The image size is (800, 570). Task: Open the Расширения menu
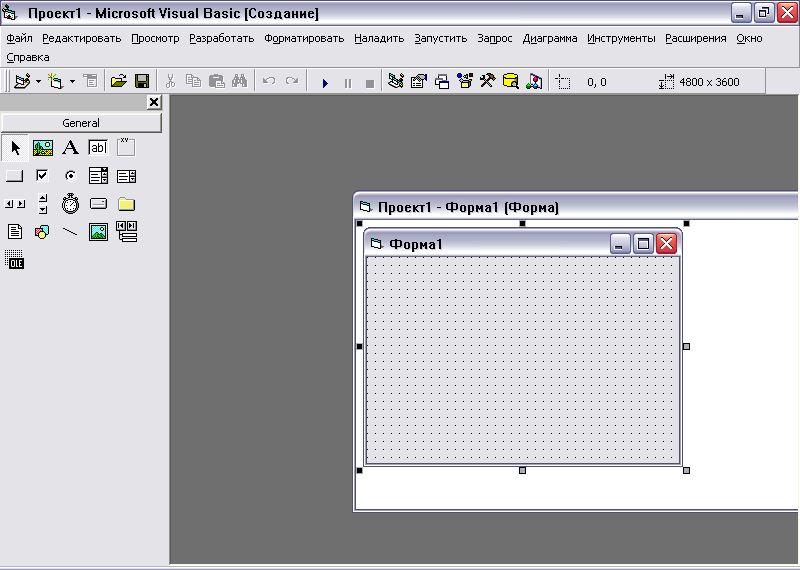point(695,38)
